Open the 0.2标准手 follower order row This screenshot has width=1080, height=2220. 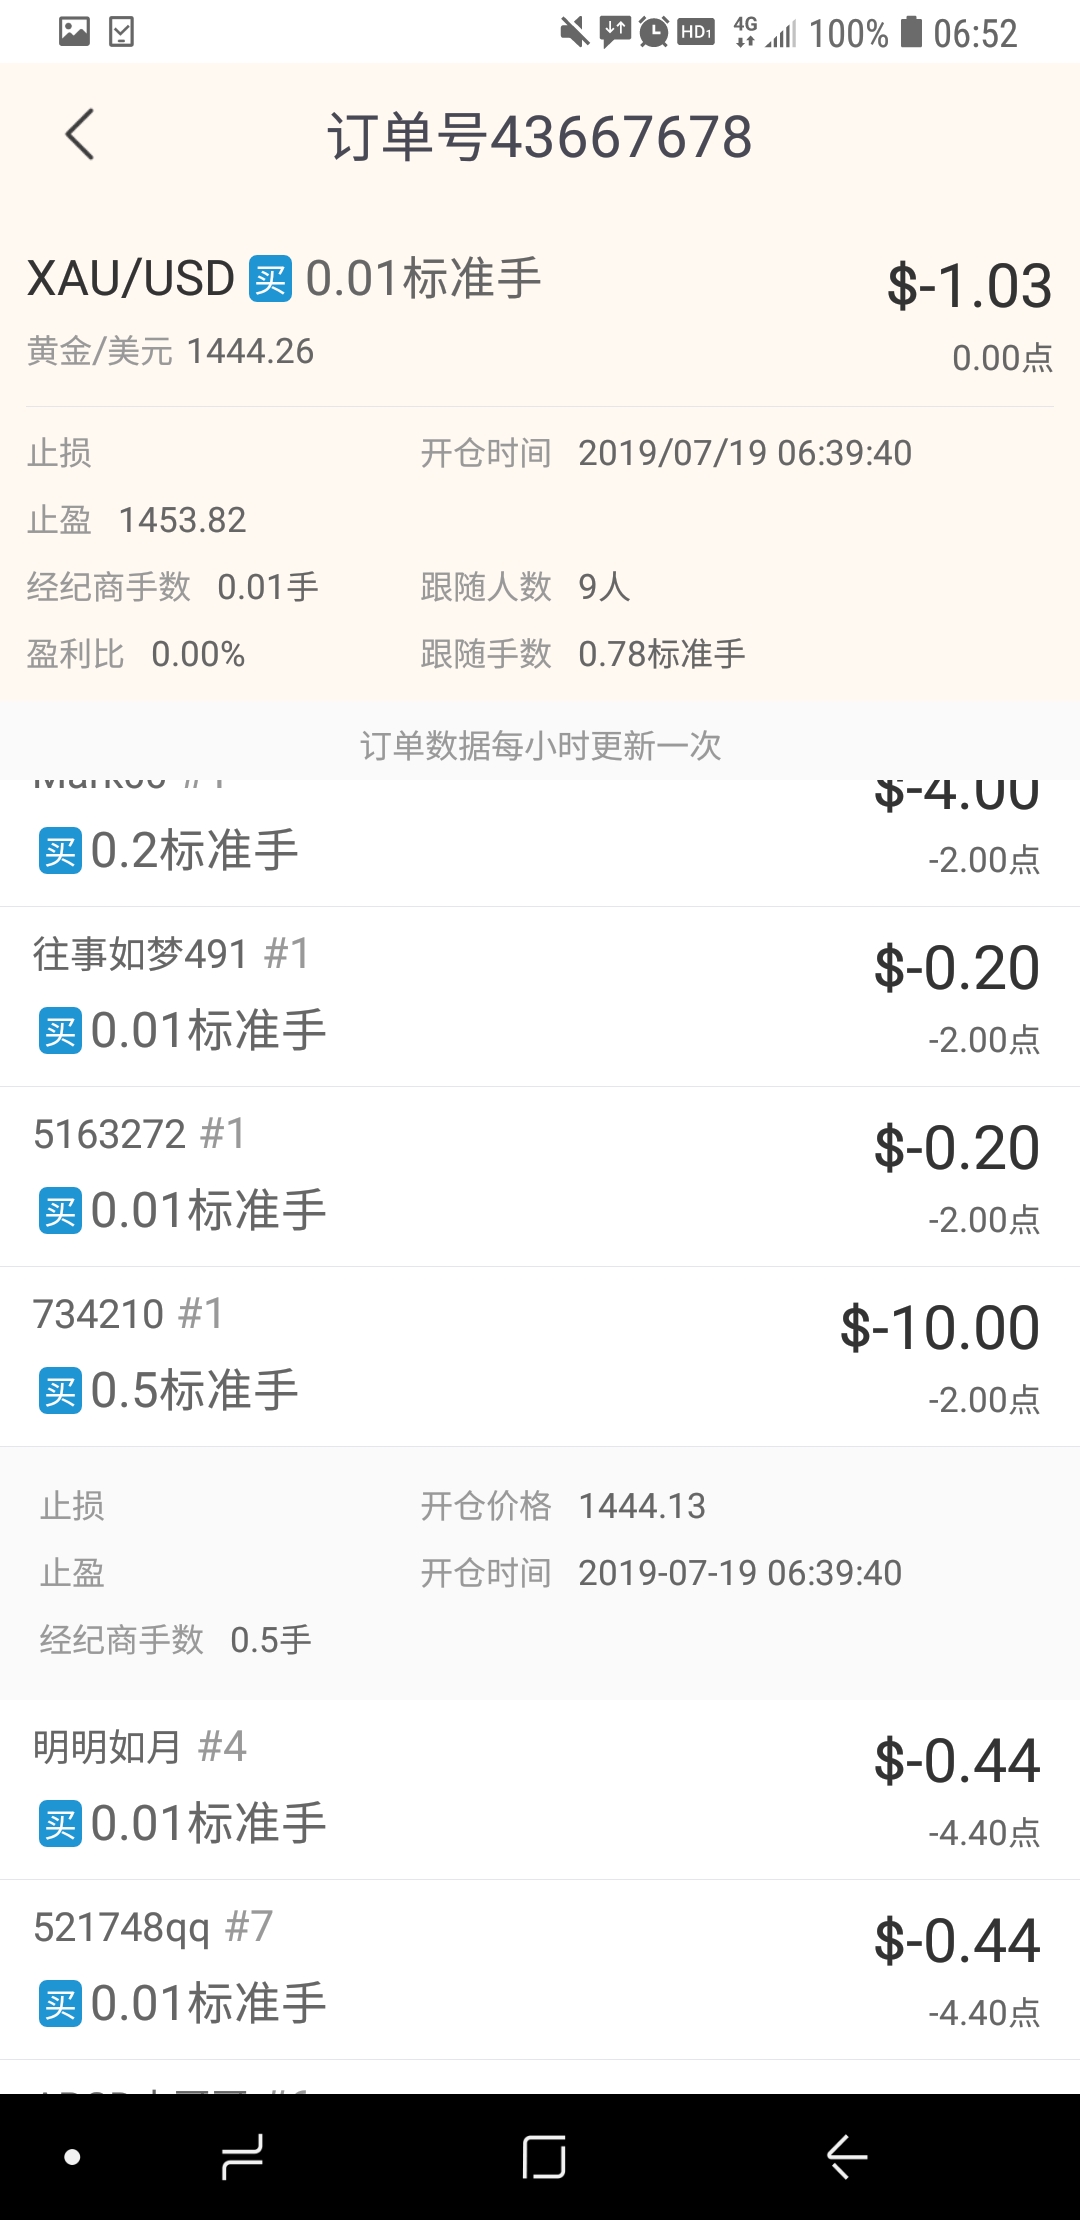coord(540,843)
